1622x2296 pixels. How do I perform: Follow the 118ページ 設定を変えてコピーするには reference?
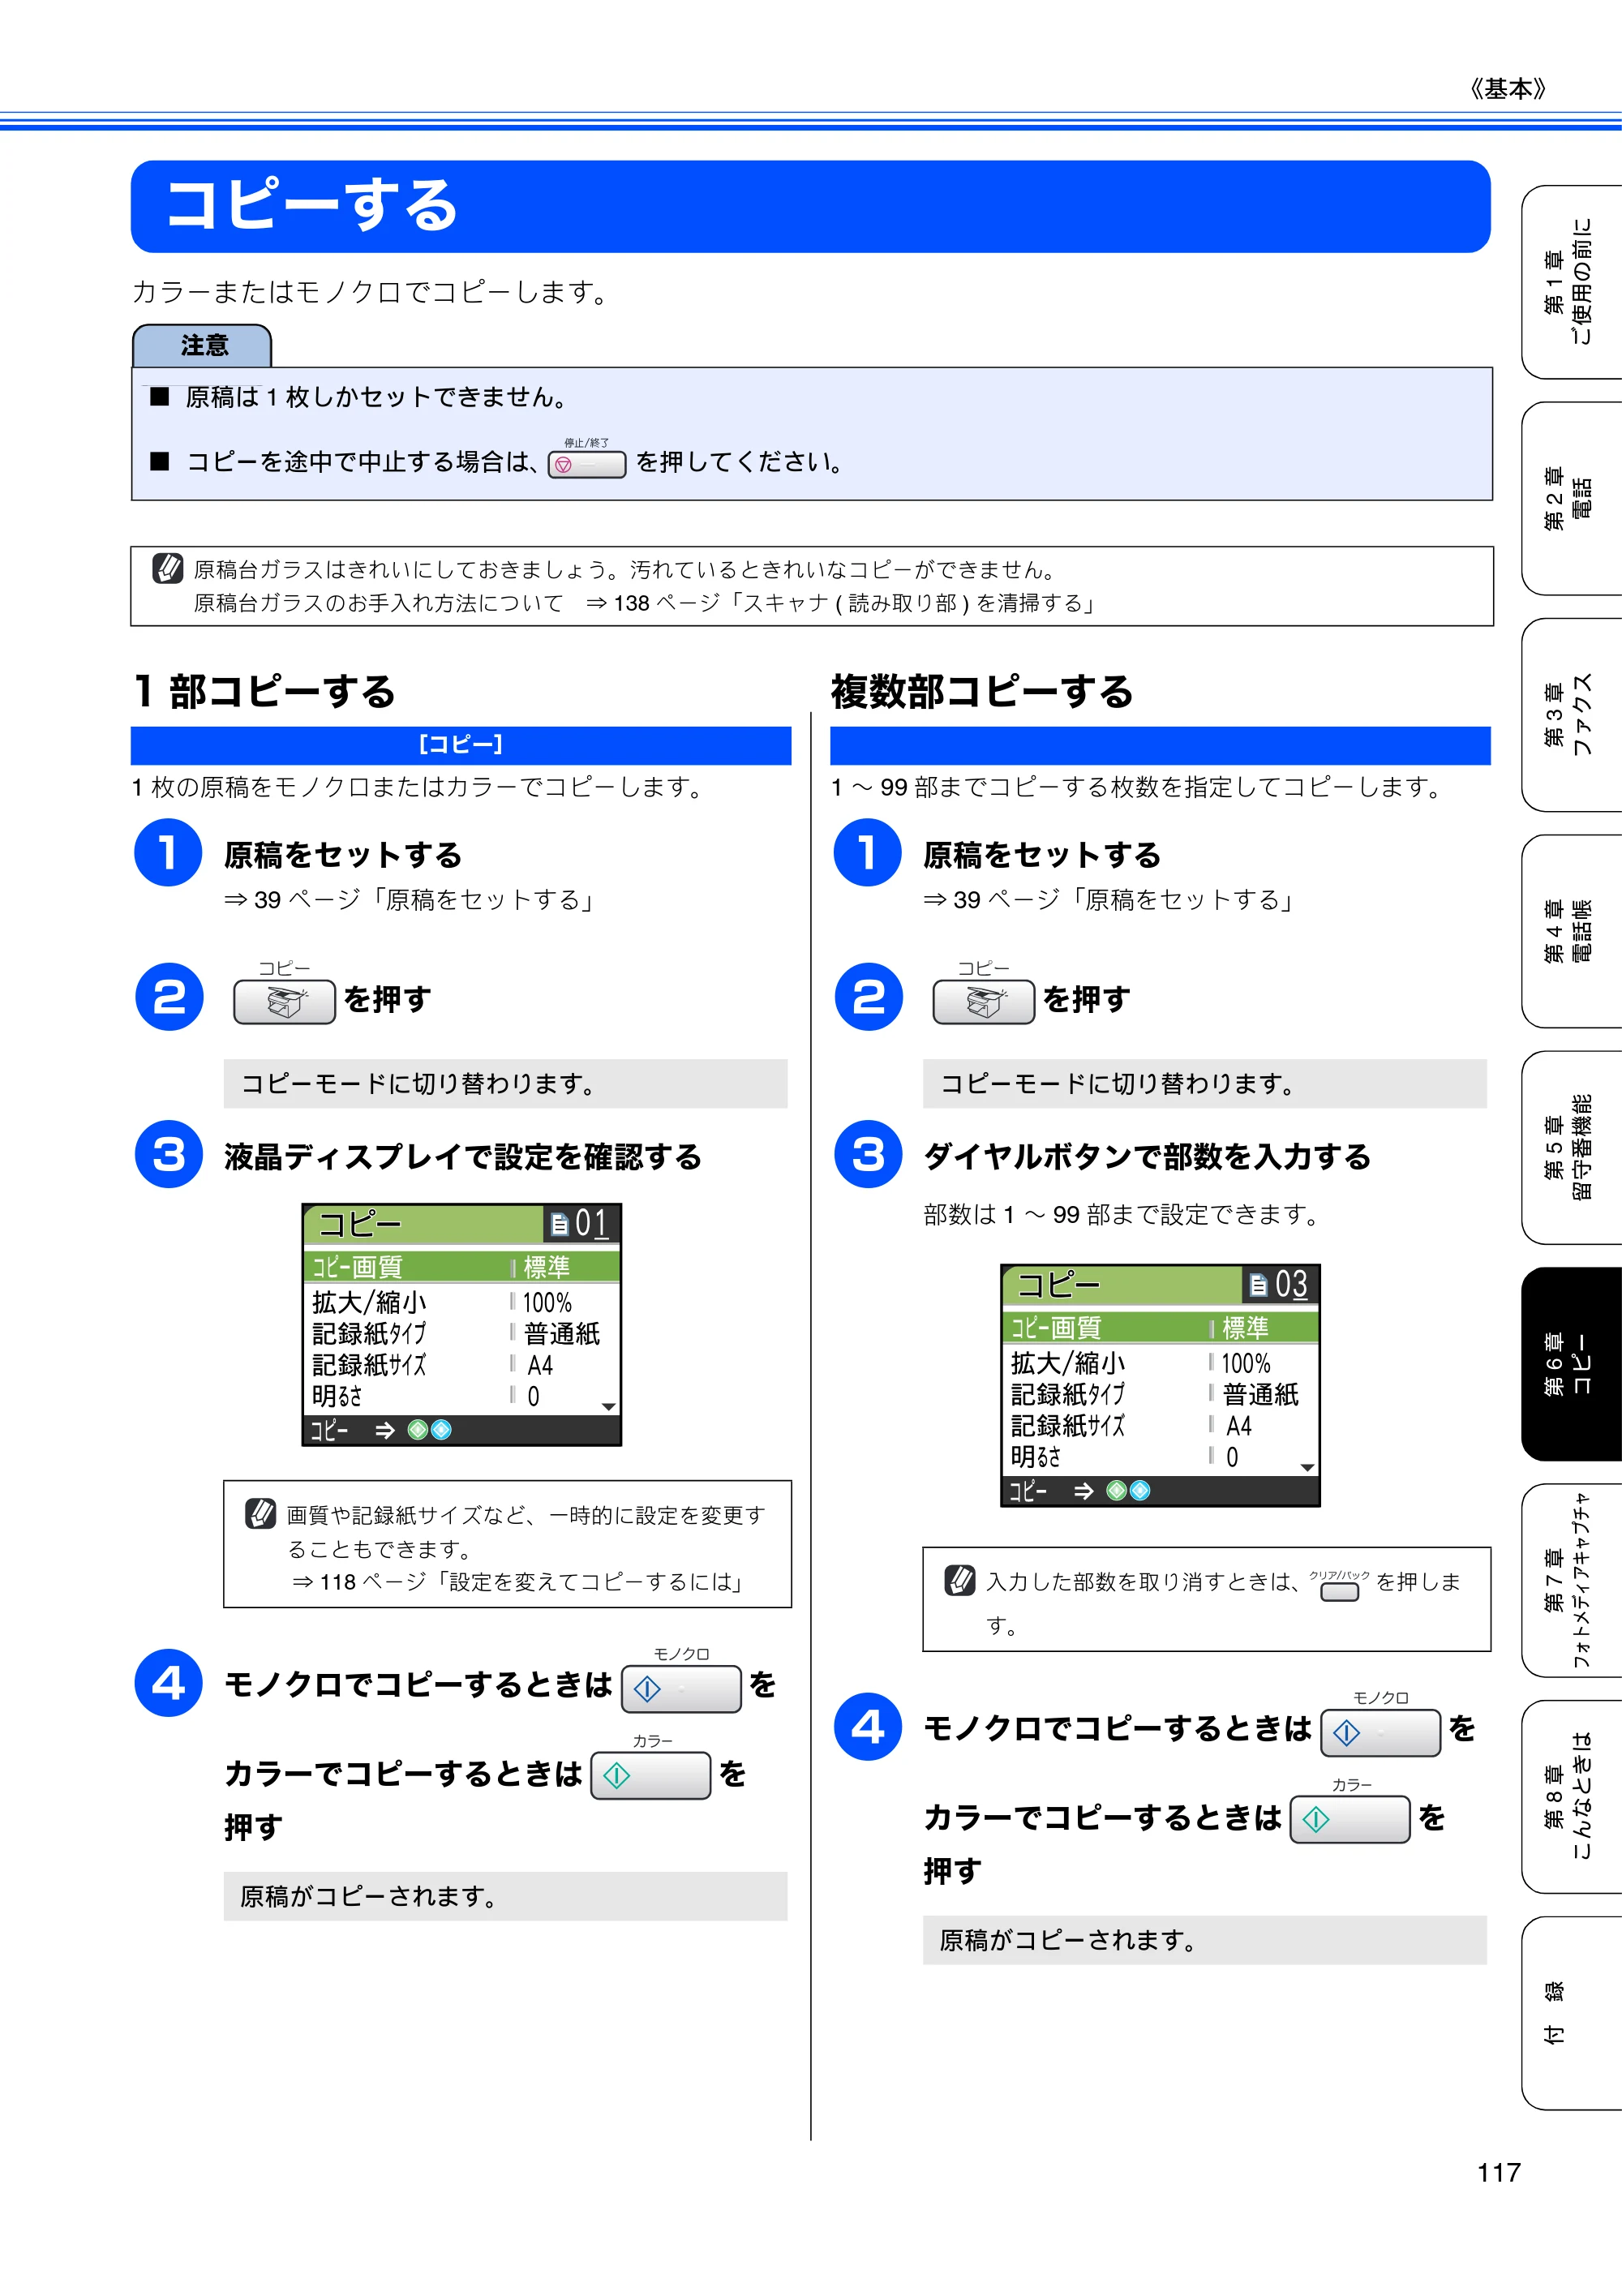518,1582
